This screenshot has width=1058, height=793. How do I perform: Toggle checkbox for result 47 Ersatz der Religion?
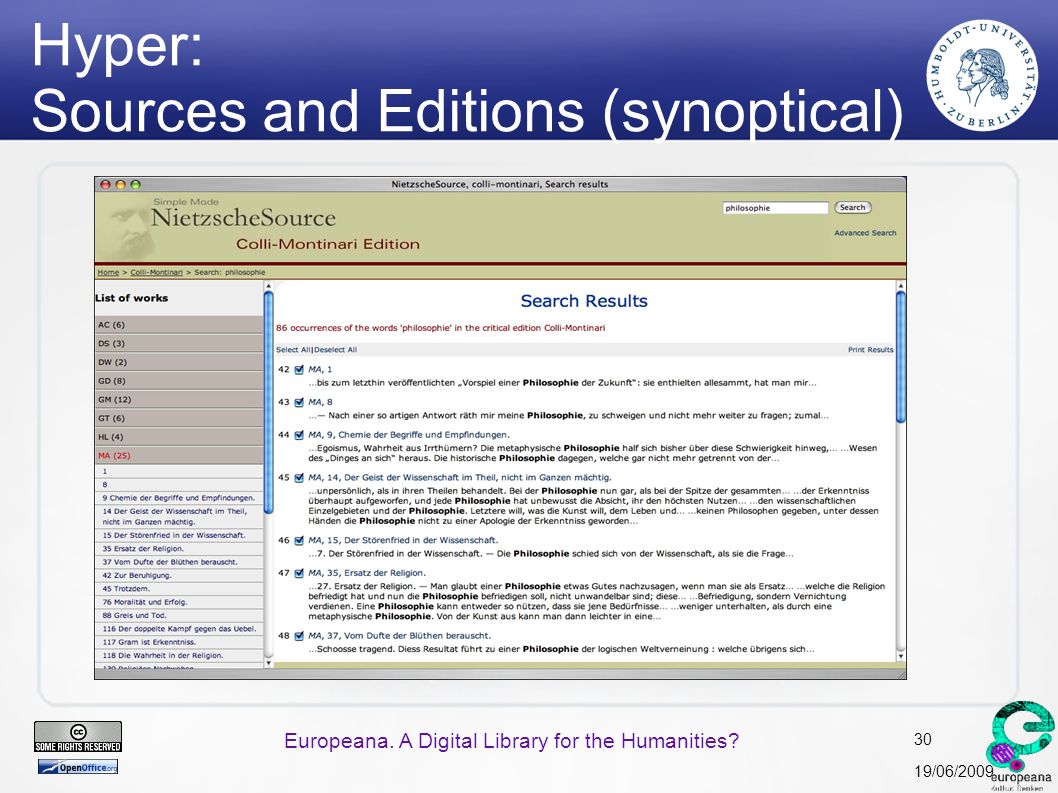coord(299,574)
